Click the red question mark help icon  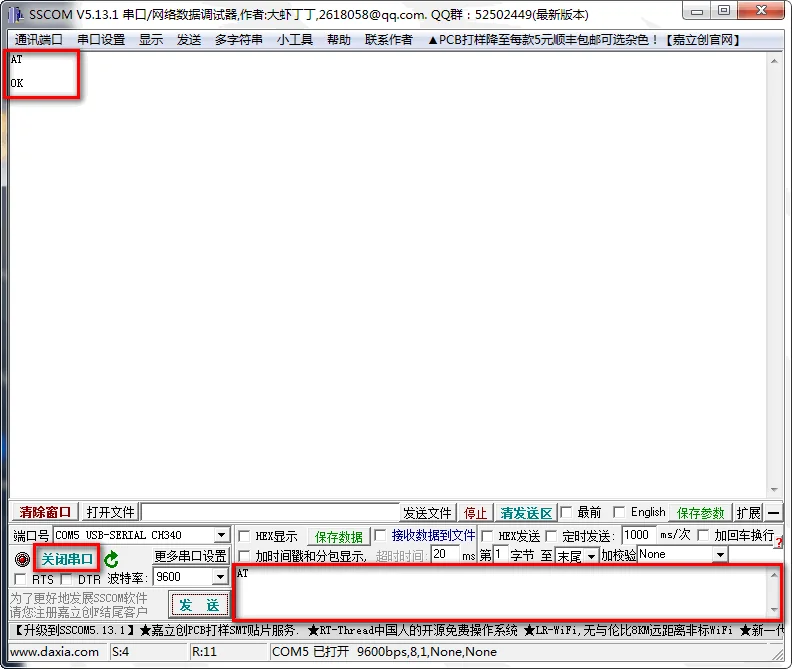point(779,544)
